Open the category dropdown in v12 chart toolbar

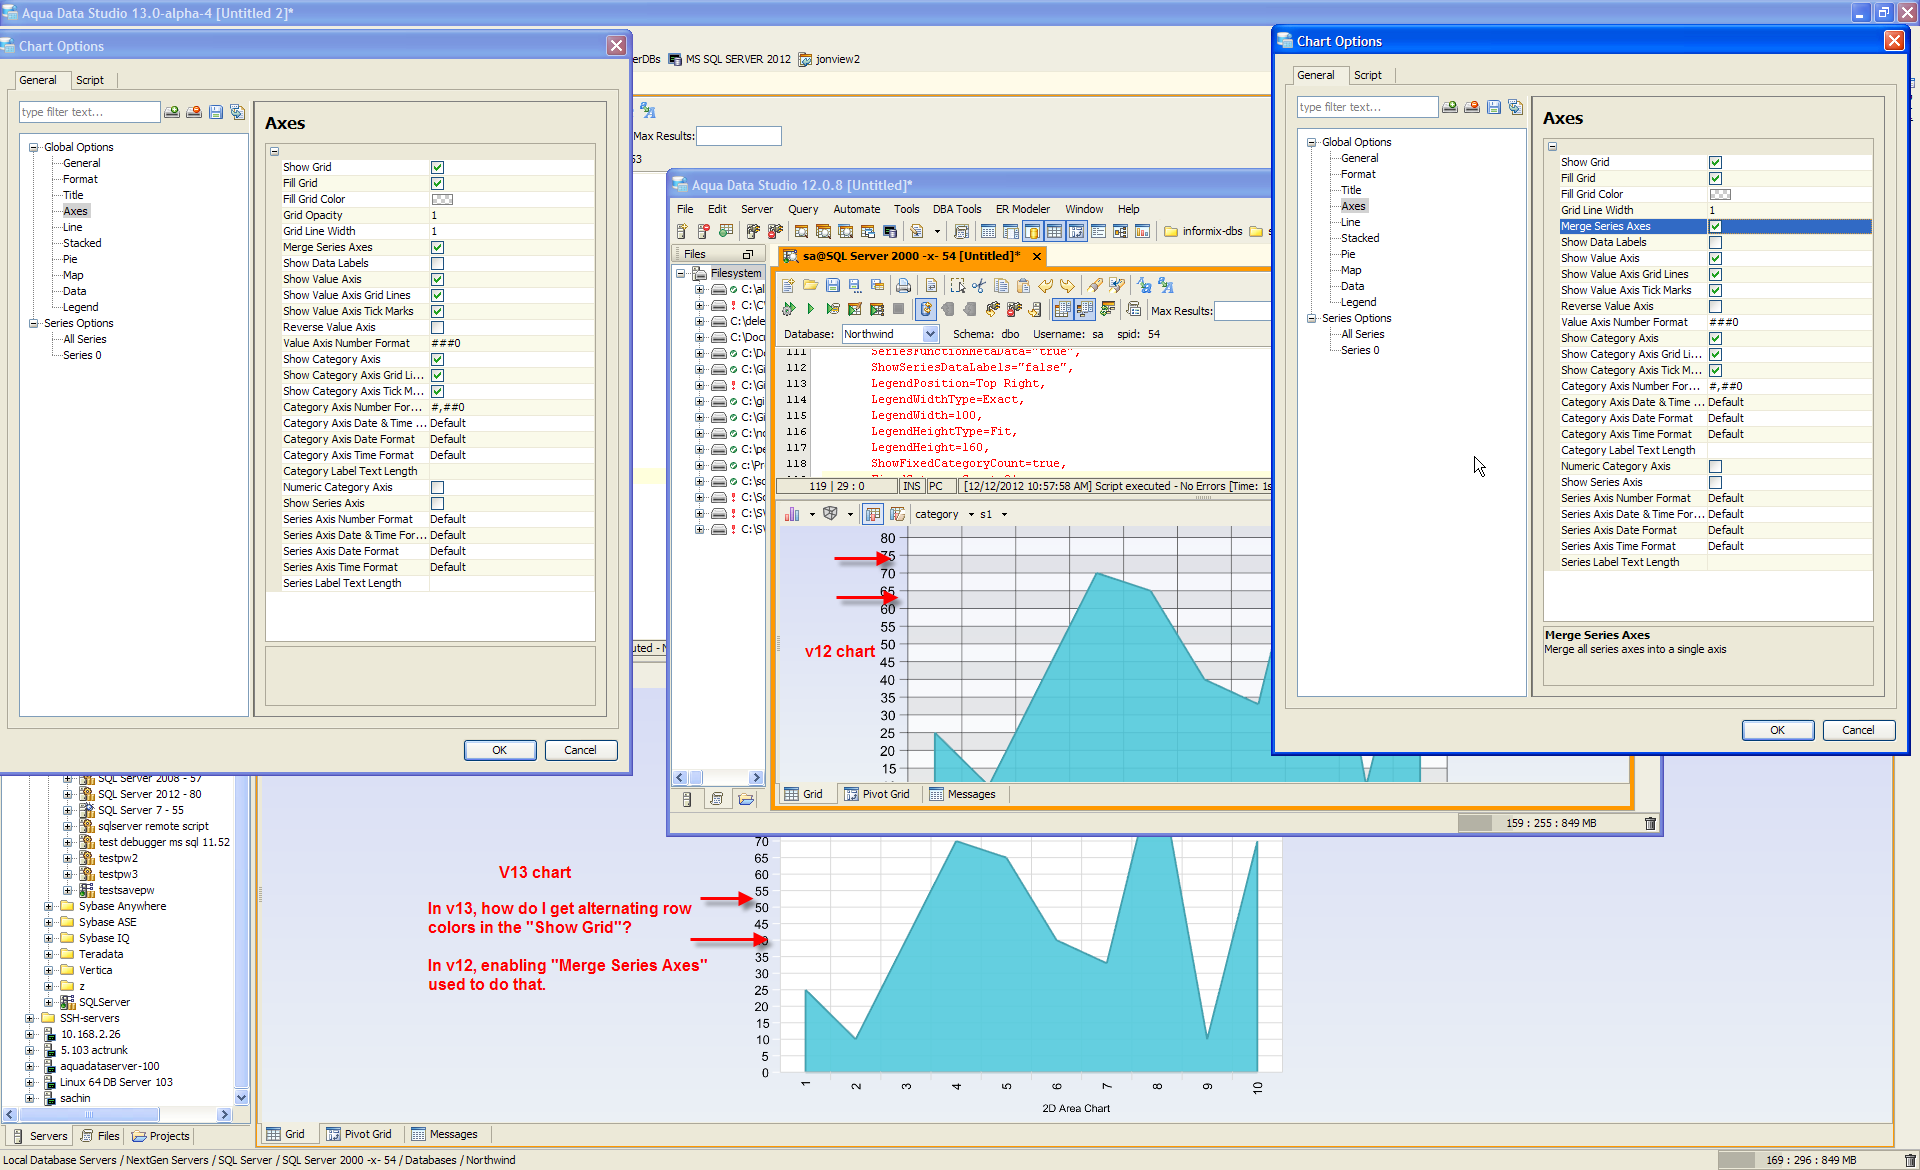971,514
